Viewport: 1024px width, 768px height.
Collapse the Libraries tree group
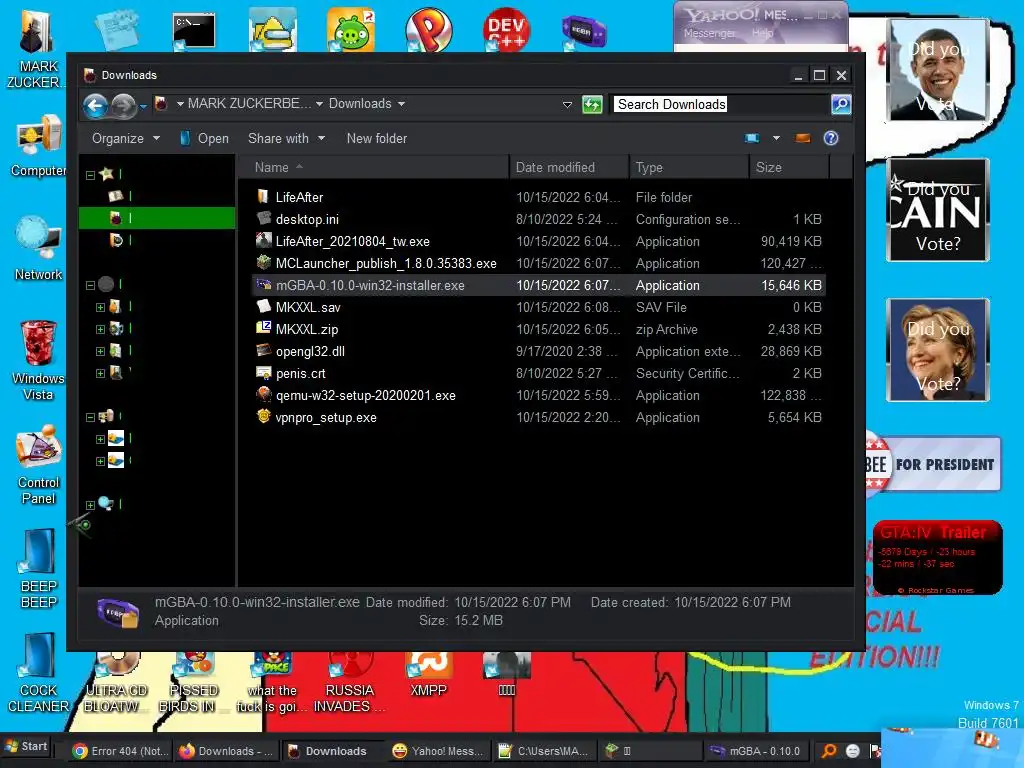point(91,285)
